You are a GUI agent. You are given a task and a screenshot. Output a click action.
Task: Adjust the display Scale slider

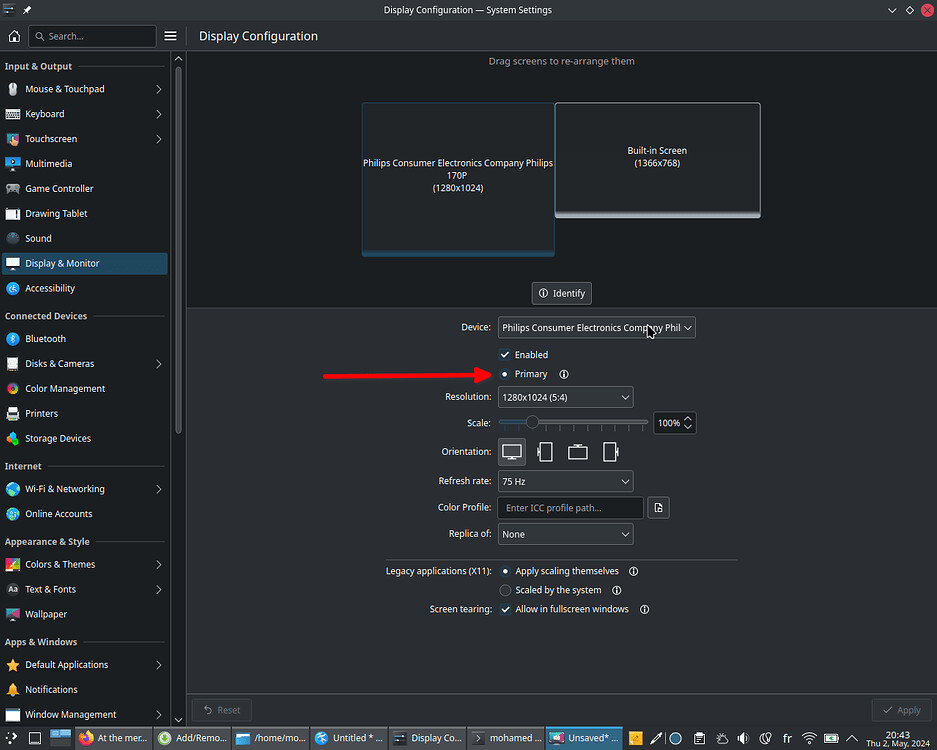point(530,422)
